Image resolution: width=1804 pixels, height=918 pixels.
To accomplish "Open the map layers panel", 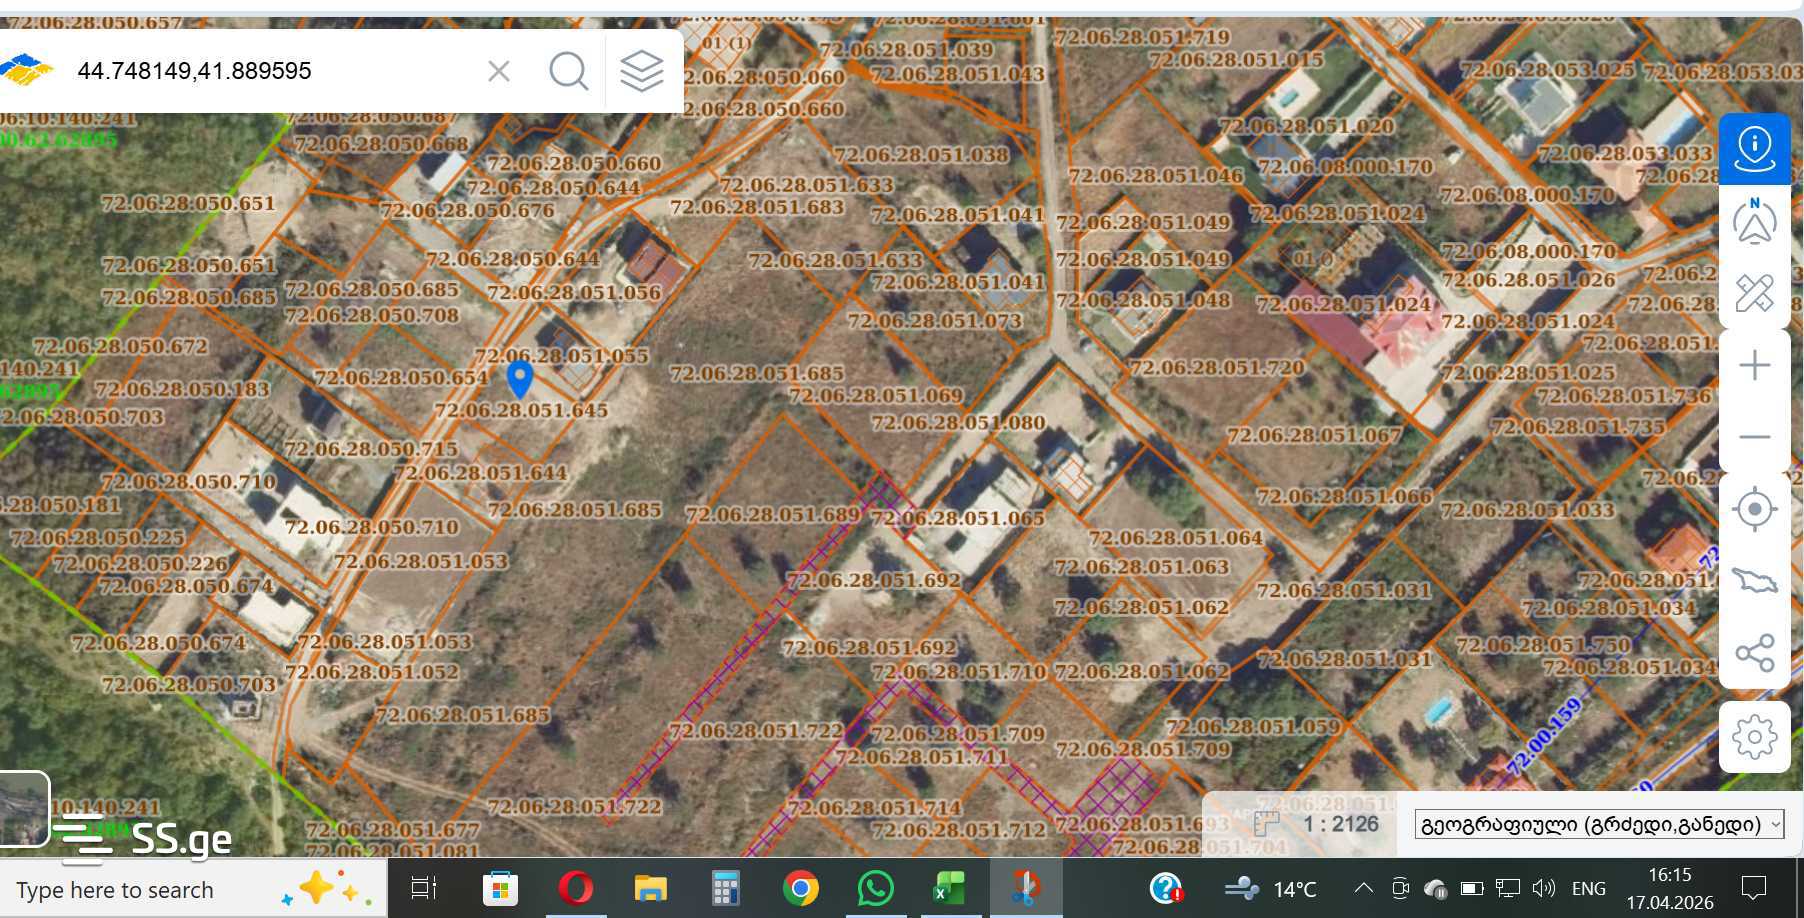I will point(642,71).
